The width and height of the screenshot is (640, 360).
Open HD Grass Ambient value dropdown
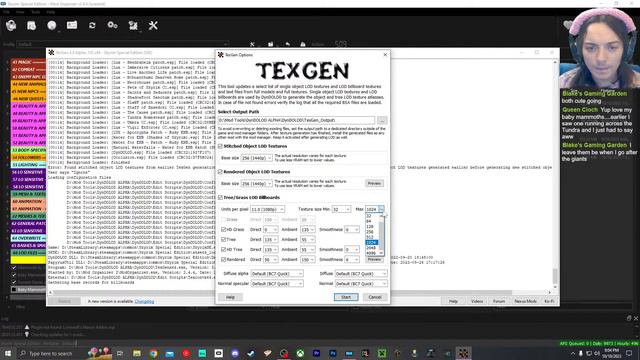point(308,230)
